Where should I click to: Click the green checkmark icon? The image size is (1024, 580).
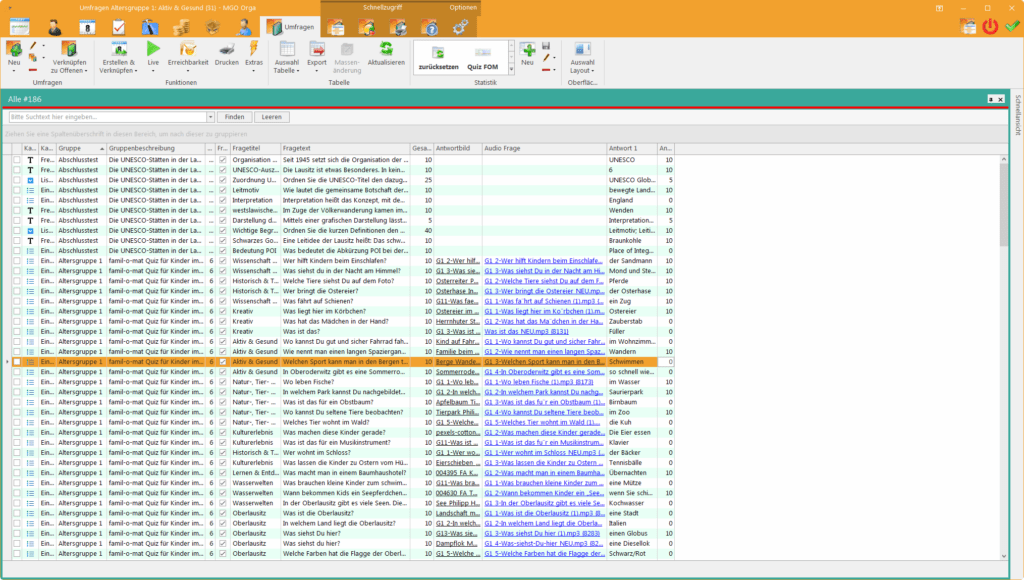1012,27
